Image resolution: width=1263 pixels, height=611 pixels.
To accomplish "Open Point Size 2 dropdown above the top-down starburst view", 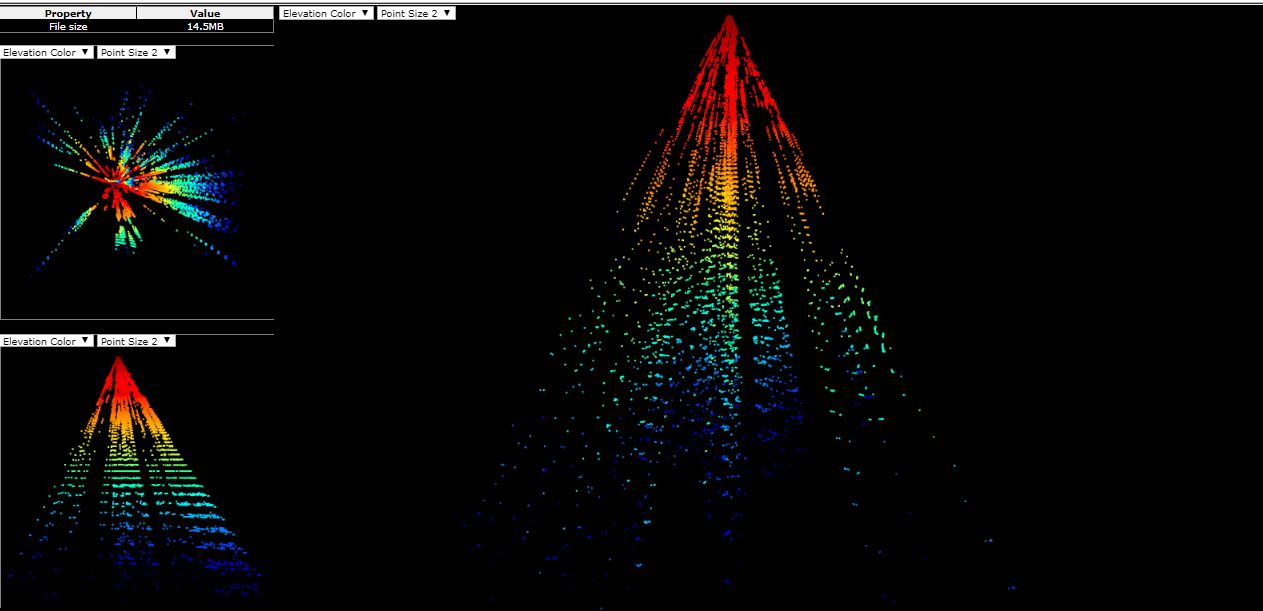I will click(x=136, y=52).
